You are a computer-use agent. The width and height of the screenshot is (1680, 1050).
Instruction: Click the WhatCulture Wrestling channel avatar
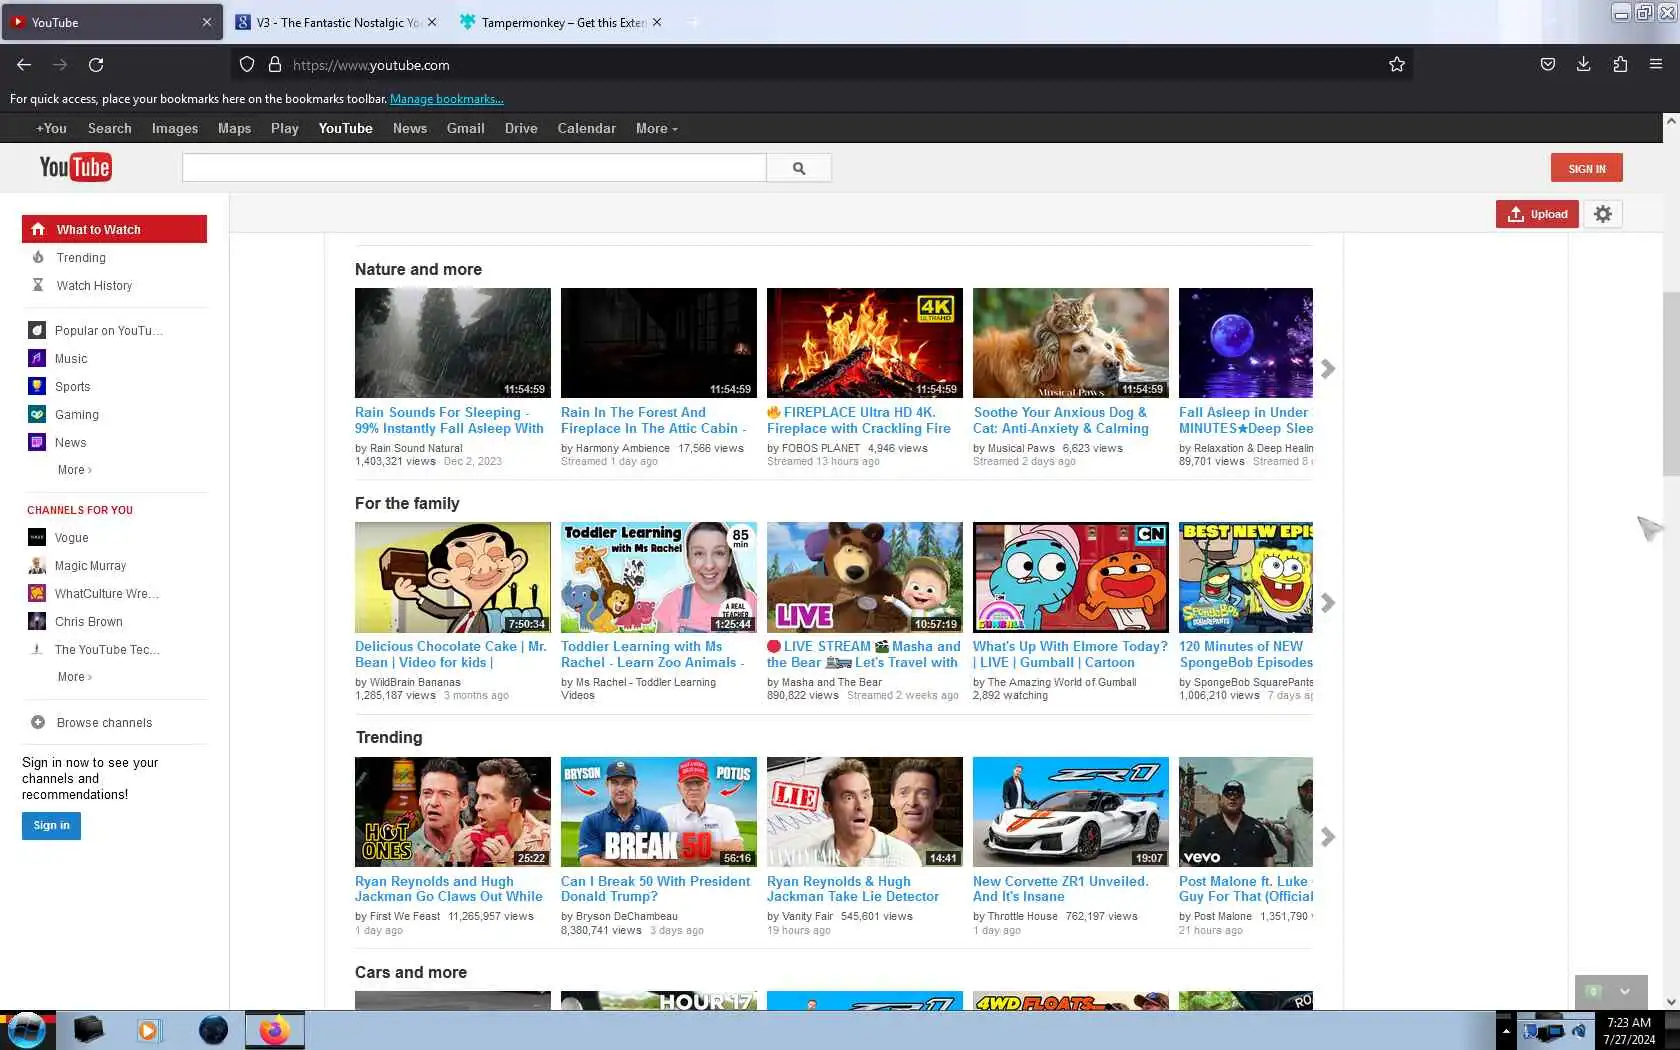click(37, 593)
